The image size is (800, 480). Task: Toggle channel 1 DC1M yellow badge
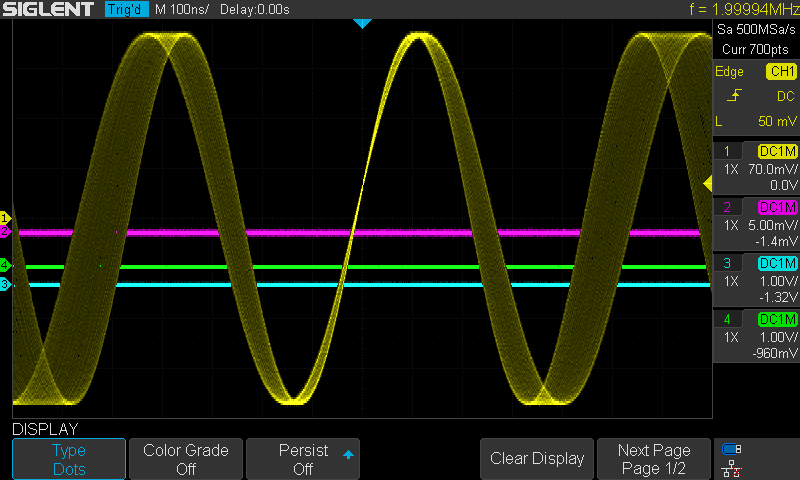click(777, 151)
